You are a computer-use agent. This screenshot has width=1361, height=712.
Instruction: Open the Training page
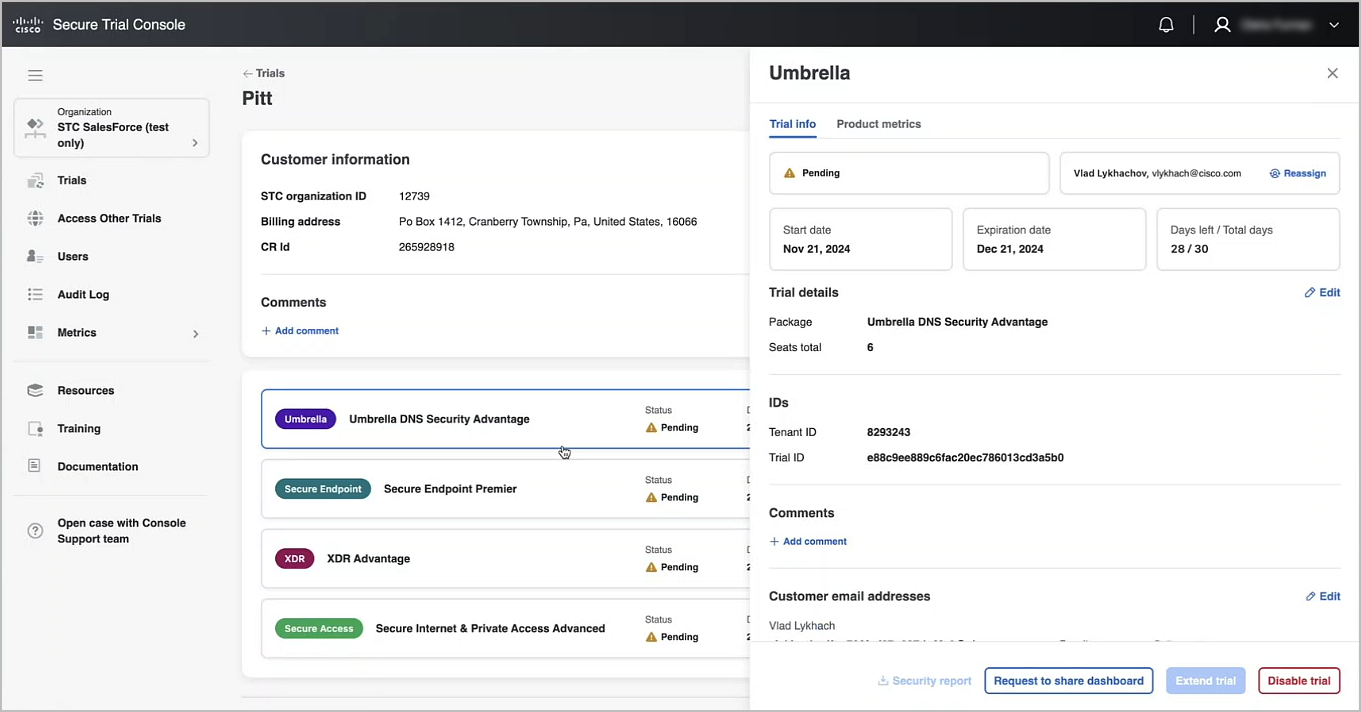click(x=79, y=429)
